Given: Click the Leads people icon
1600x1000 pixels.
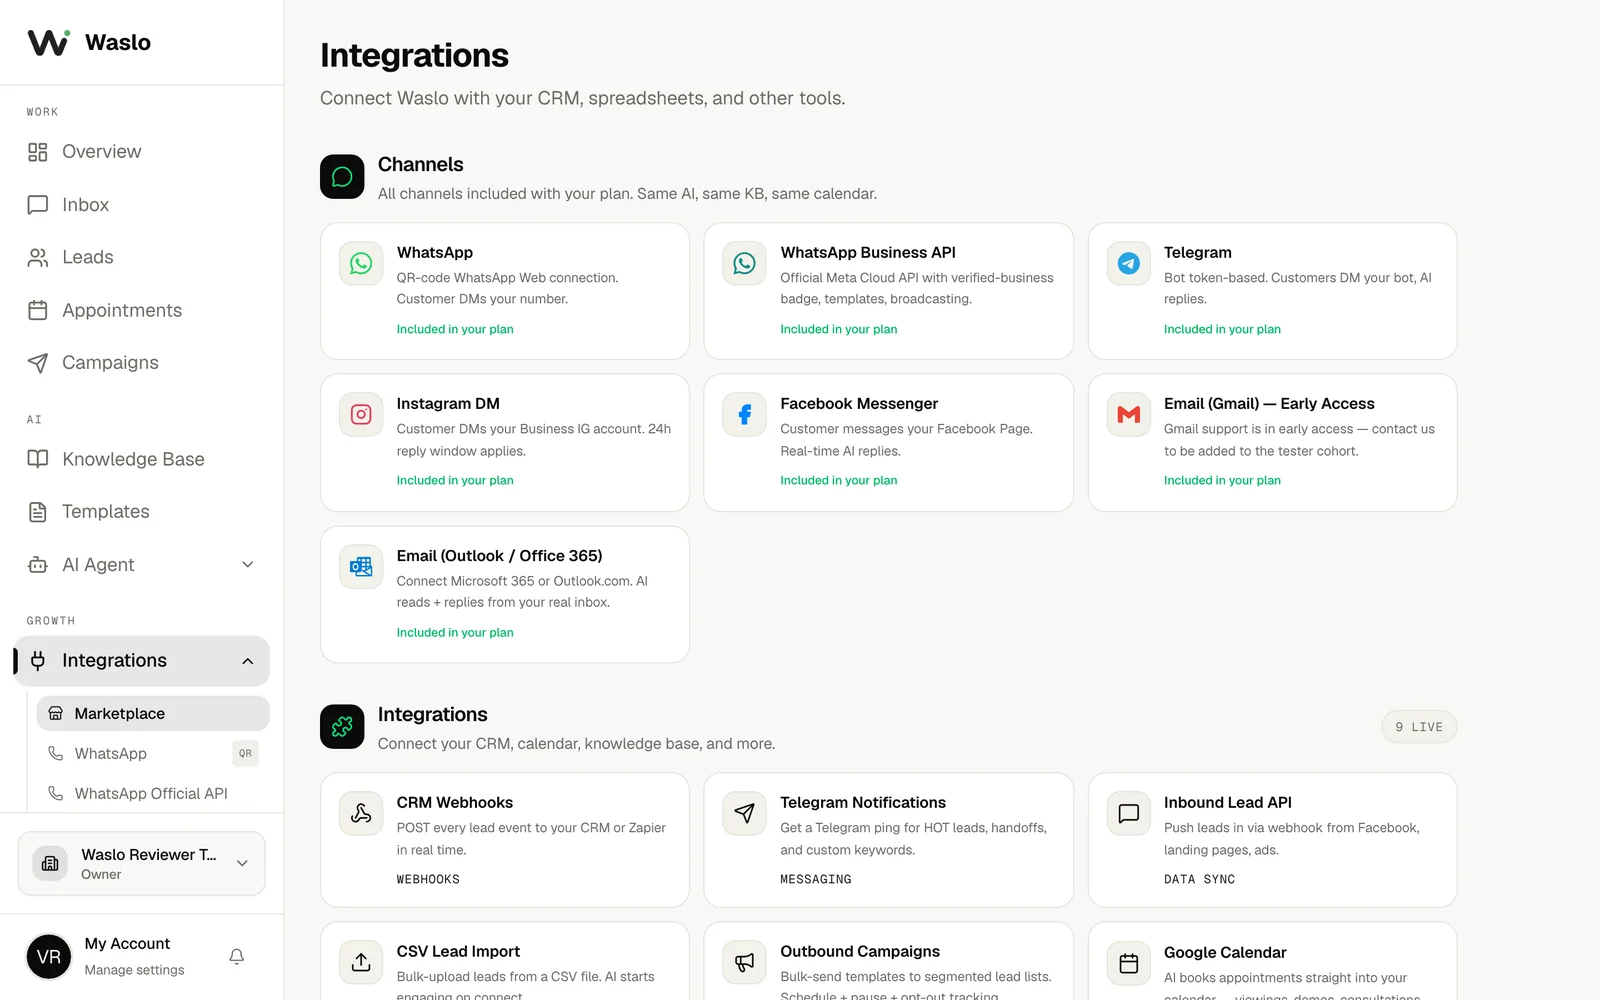Looking at the screenshot, I should [38, 257].
